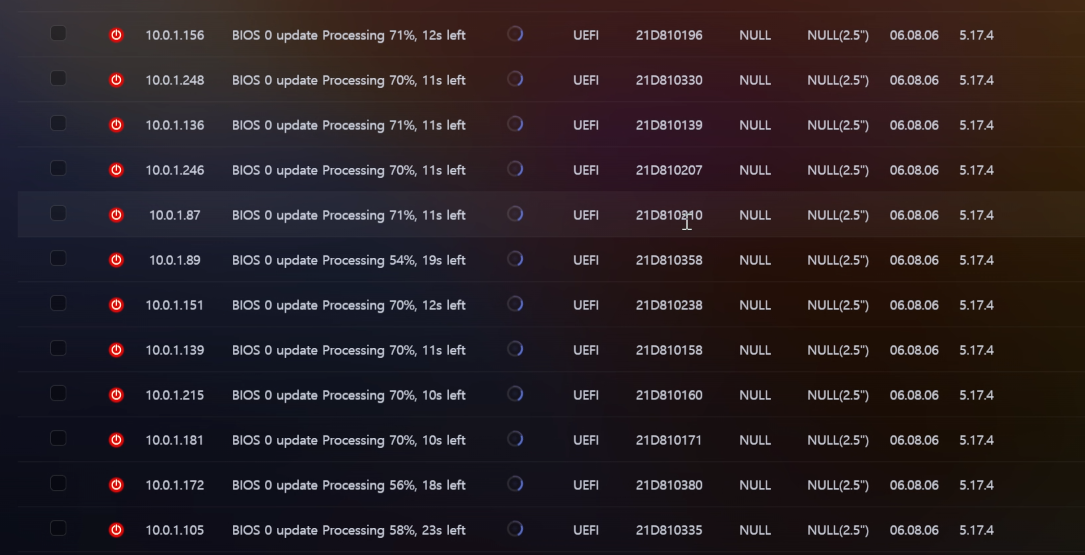Click IP address 10.0.1.248
The image size is (1085, 555).
pyautogui.click(x=174, y=80)
